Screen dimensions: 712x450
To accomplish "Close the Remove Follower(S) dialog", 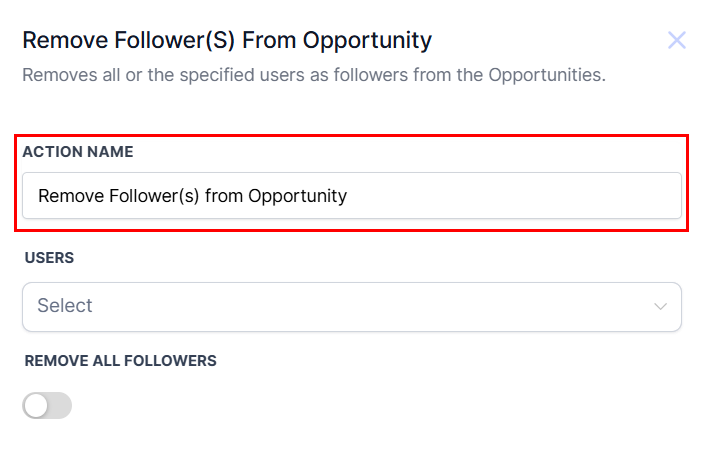I will 677,40.
